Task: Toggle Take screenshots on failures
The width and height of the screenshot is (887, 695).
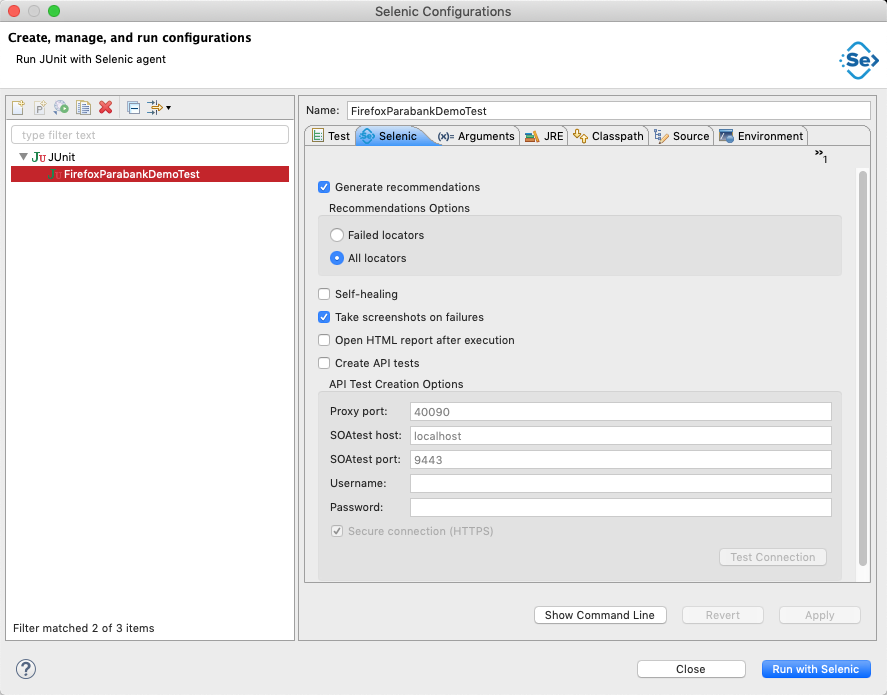Action: 324,317
